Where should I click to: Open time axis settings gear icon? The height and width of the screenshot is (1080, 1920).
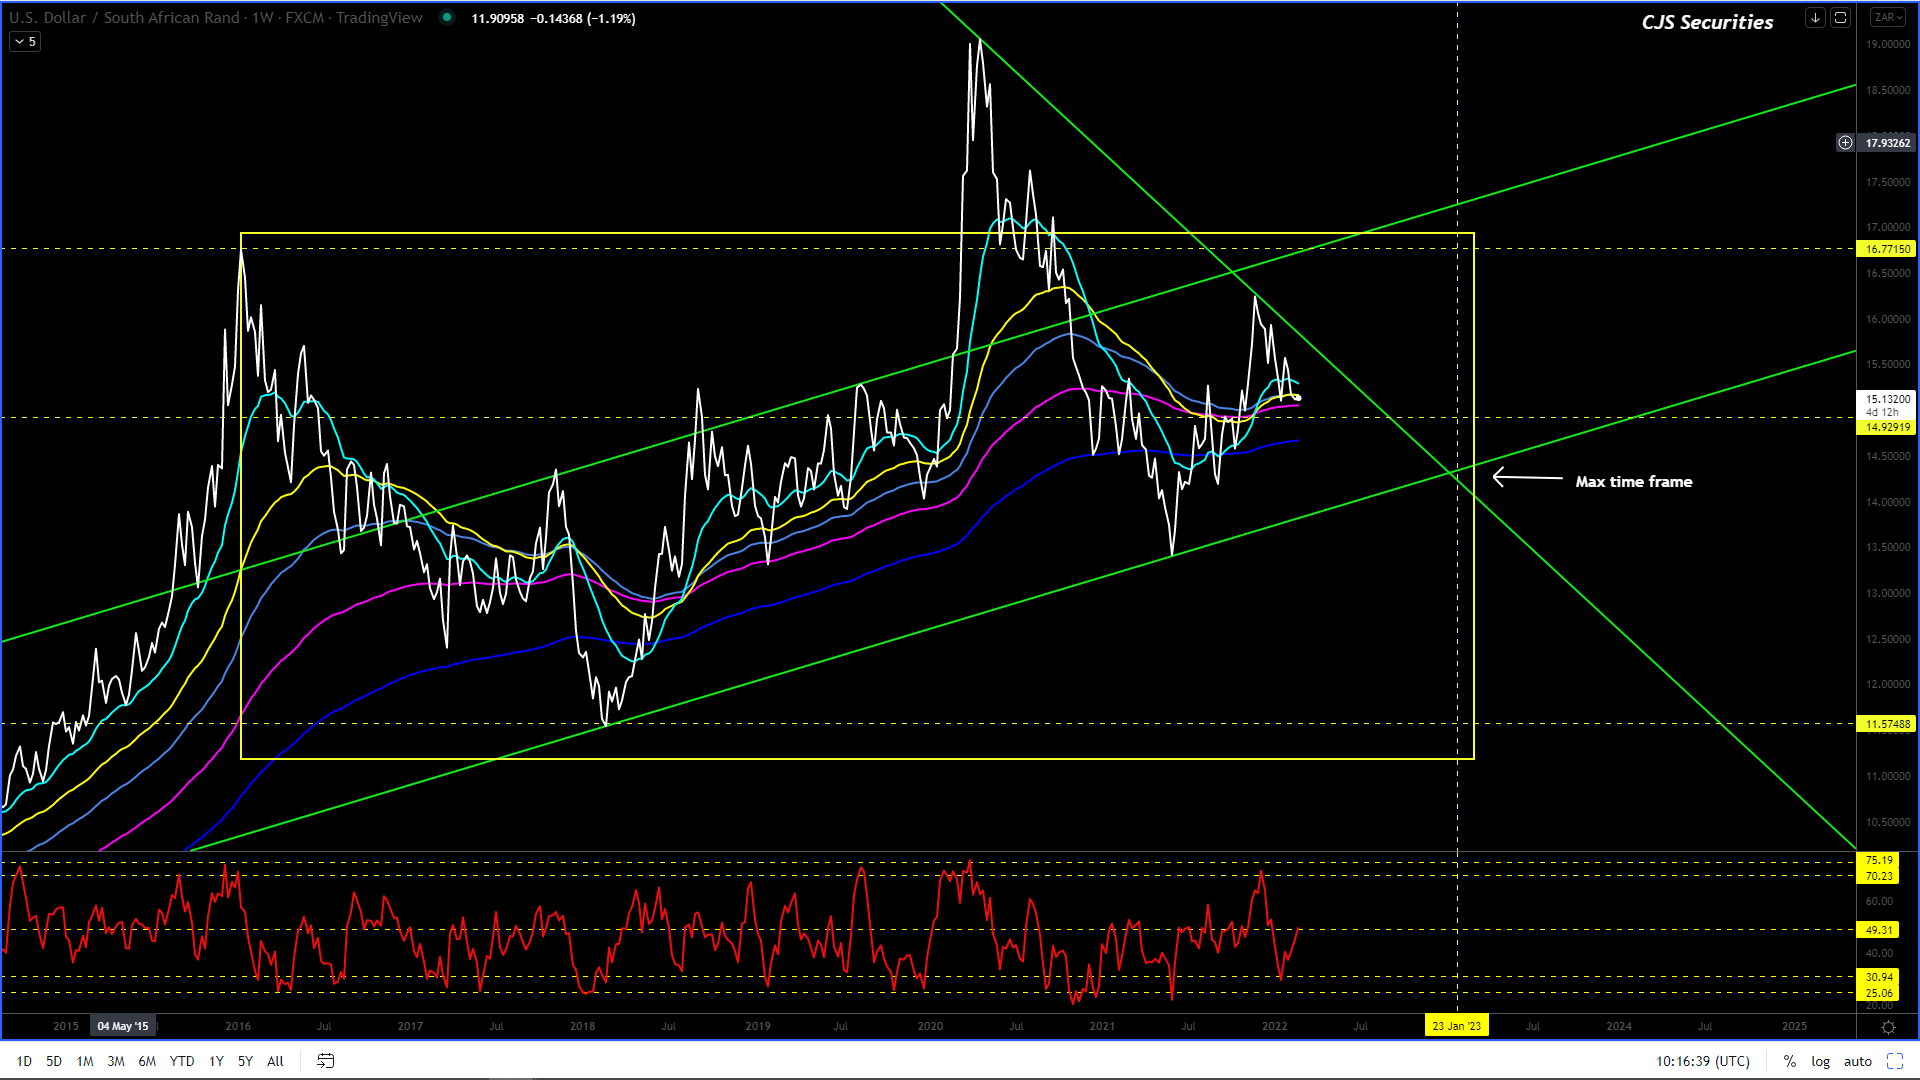pyautogui.click(x=1888, y=1027)
